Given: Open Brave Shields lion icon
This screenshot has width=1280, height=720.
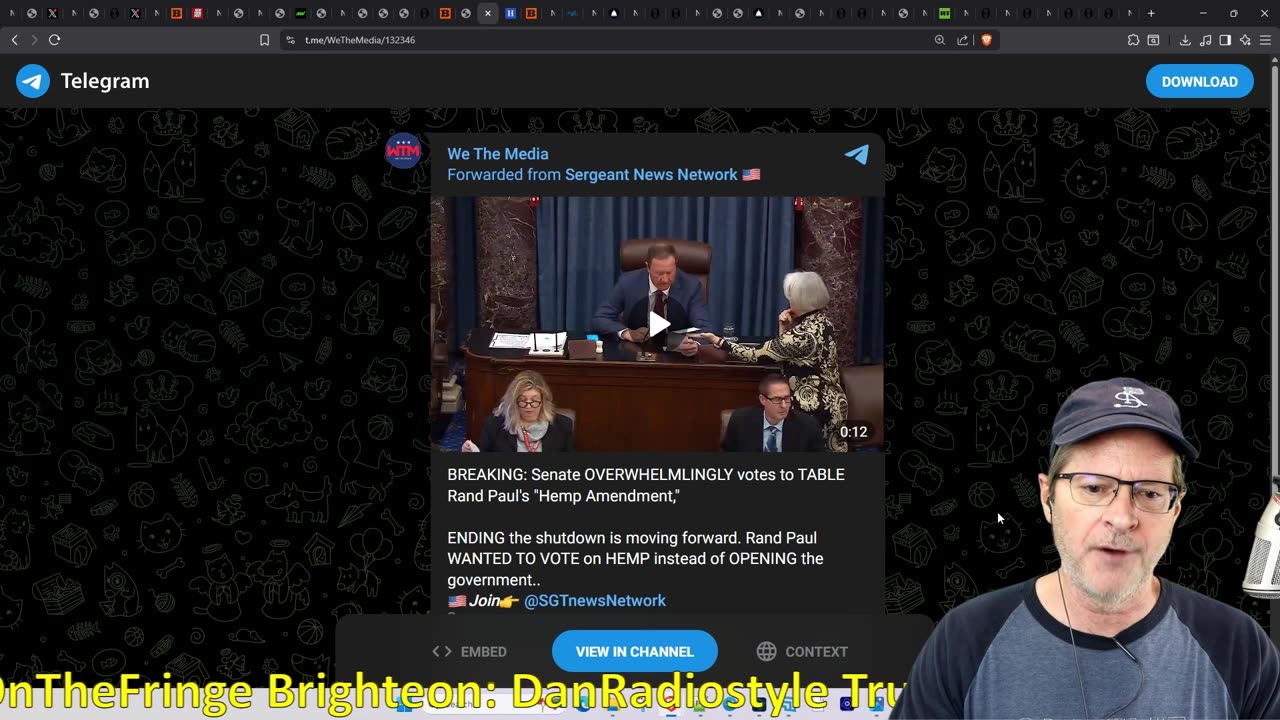Looking at the screenshot, I should (986, 40).
